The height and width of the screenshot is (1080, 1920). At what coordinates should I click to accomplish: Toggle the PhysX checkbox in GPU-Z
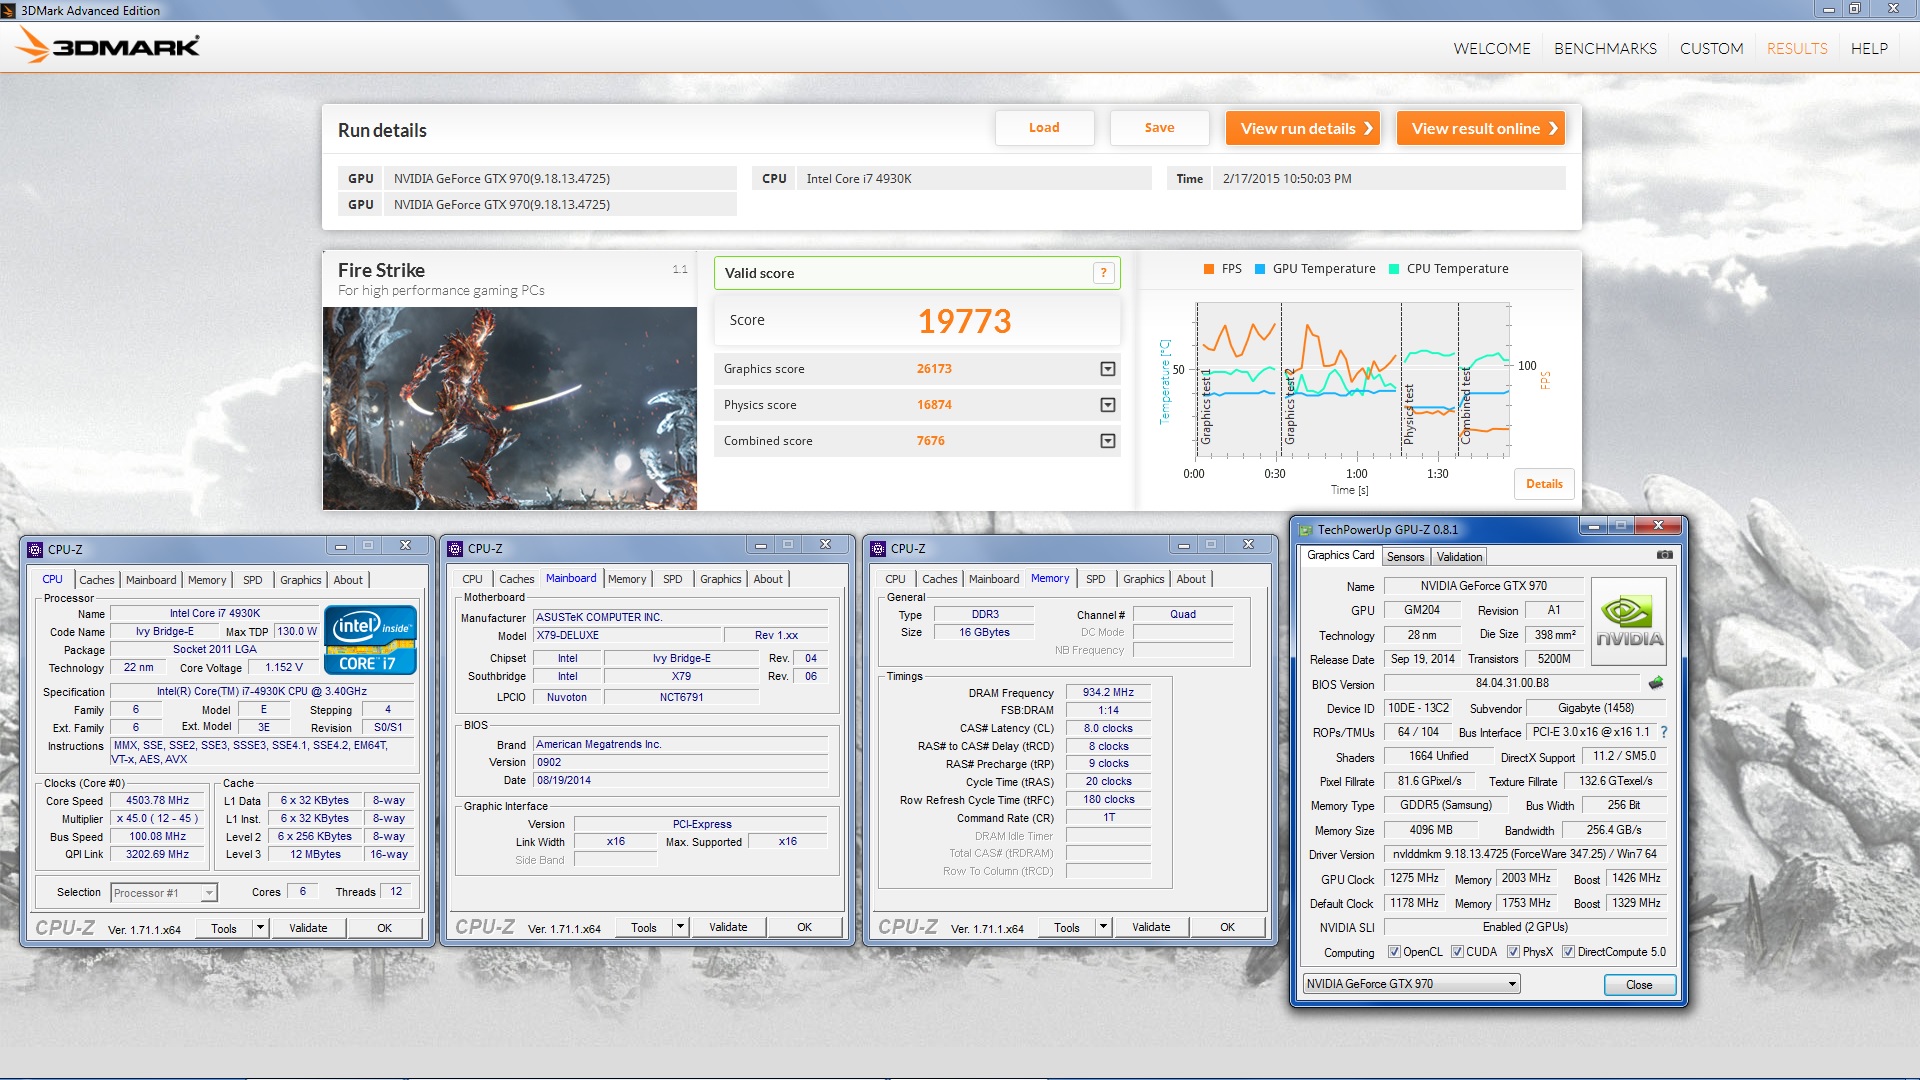1513,952
